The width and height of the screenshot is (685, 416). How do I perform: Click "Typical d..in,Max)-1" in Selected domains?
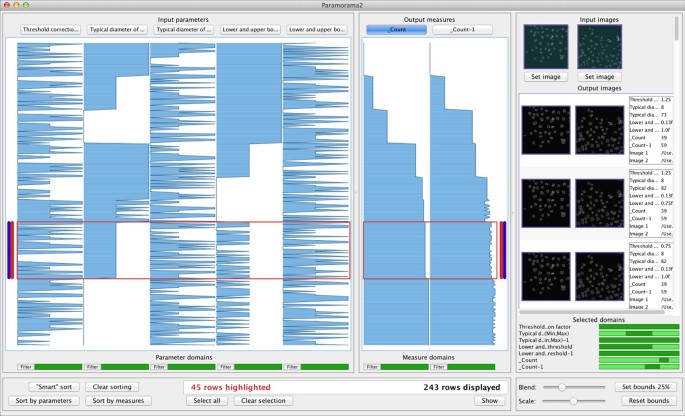544,340
